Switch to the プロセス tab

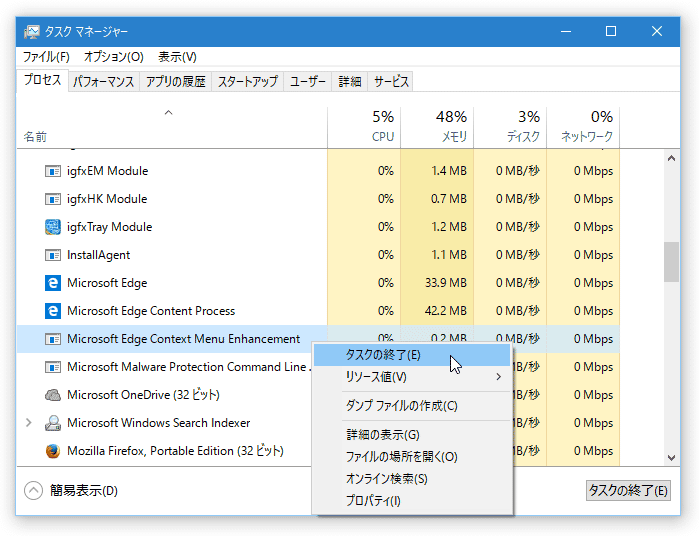coord(42,80)
